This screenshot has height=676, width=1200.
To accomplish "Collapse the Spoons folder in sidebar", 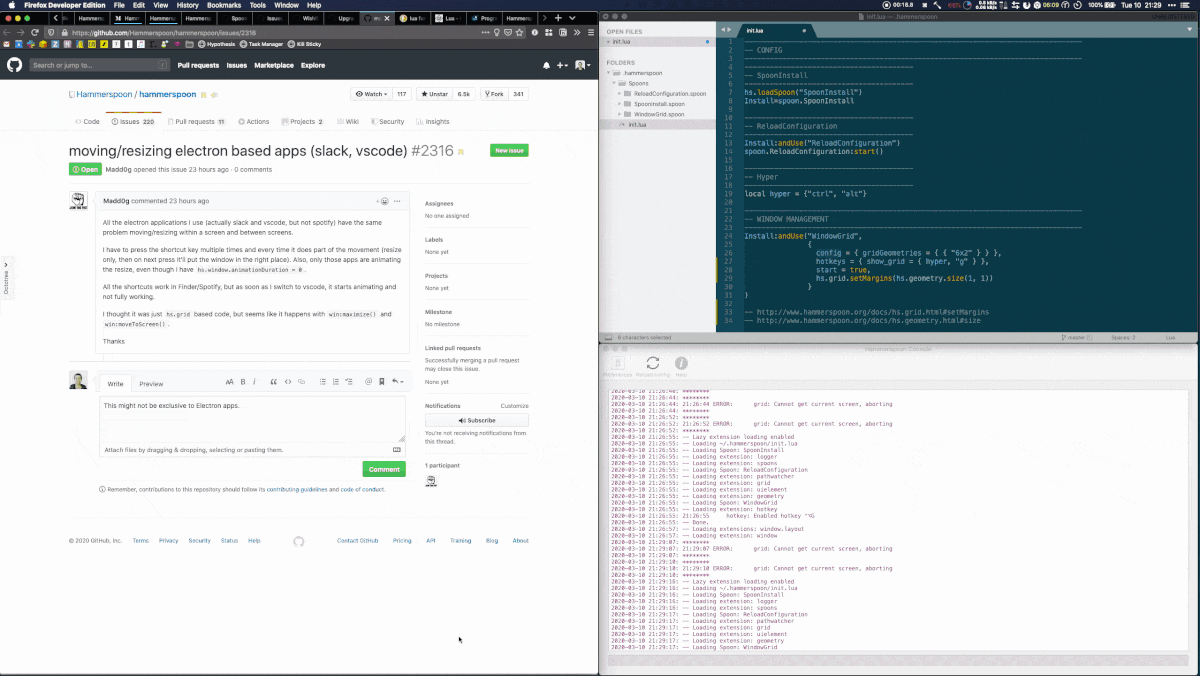I will (615, 83).
